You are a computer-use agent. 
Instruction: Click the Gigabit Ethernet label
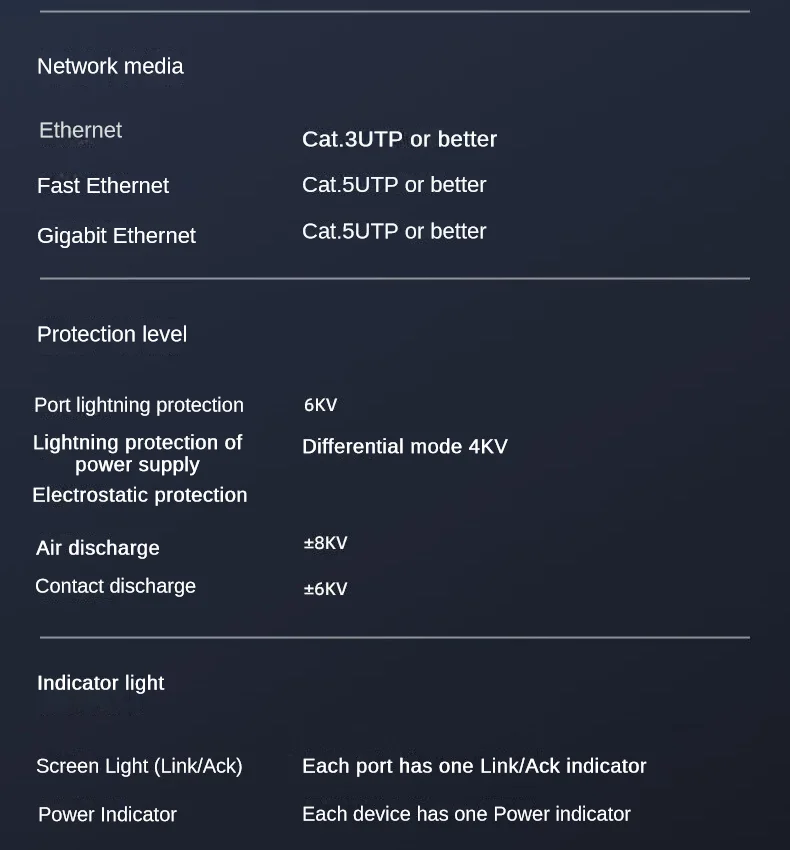click(x=116, y=236)
